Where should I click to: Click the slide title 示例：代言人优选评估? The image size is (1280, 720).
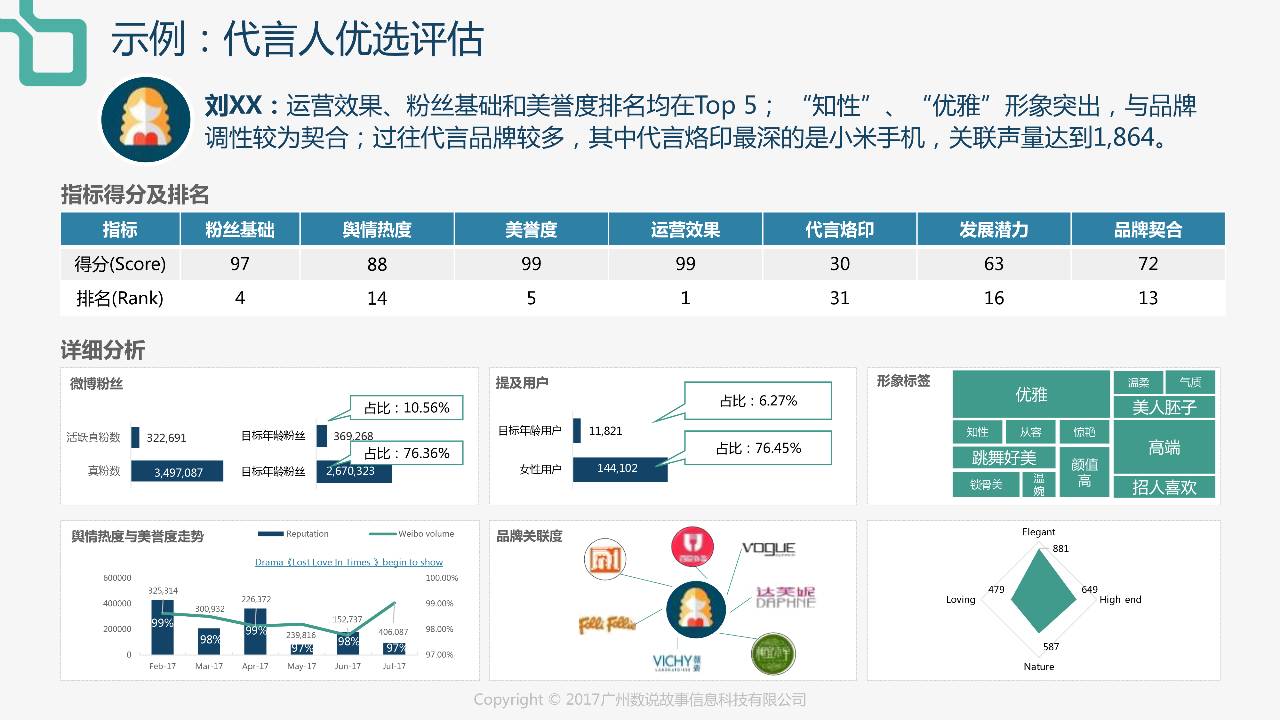[x=297, y=39]
